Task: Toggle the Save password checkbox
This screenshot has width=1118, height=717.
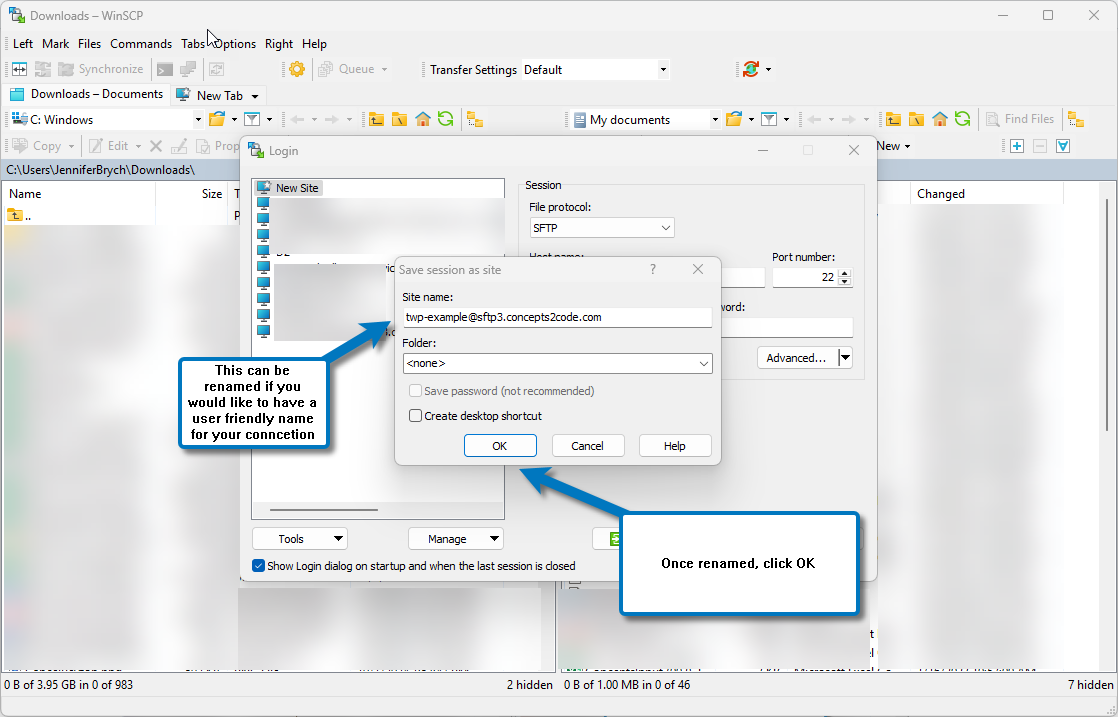Action: pos(415,391)
